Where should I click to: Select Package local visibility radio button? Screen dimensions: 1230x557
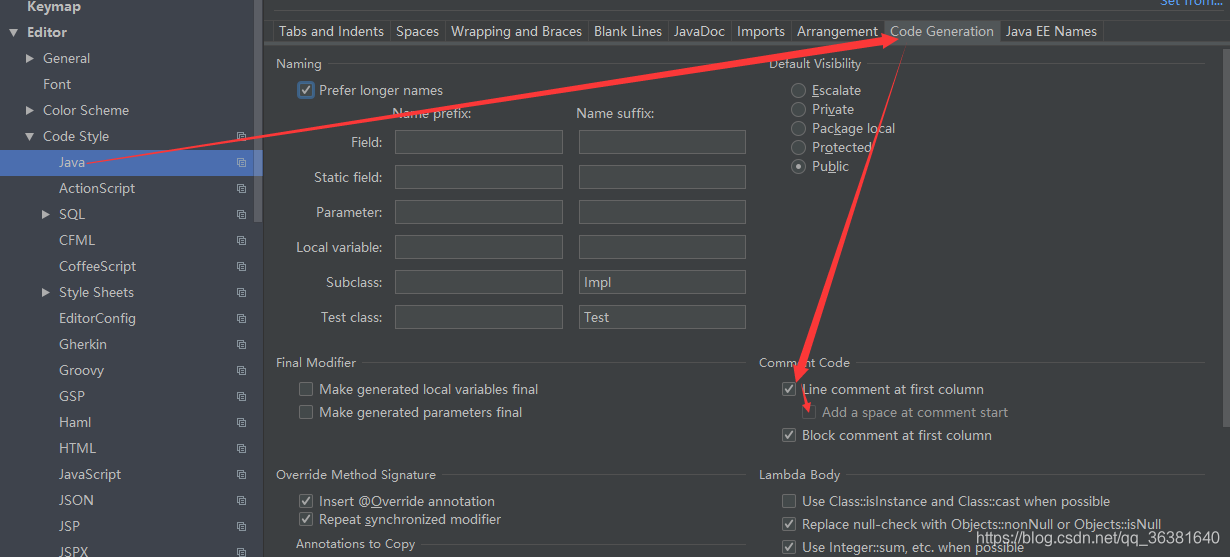[x=798, y=128]
